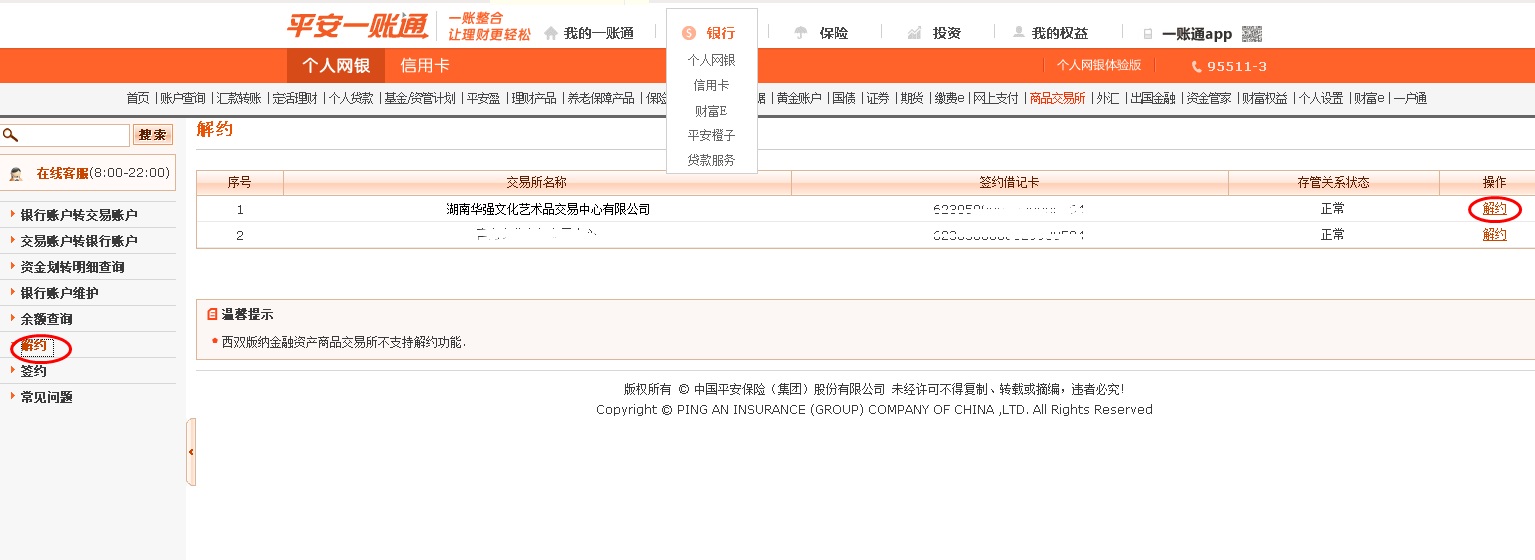Viewport: 1535px width, 560px height.
Task: Click the person icon beside 我的权益
Action: [1019, 32]
